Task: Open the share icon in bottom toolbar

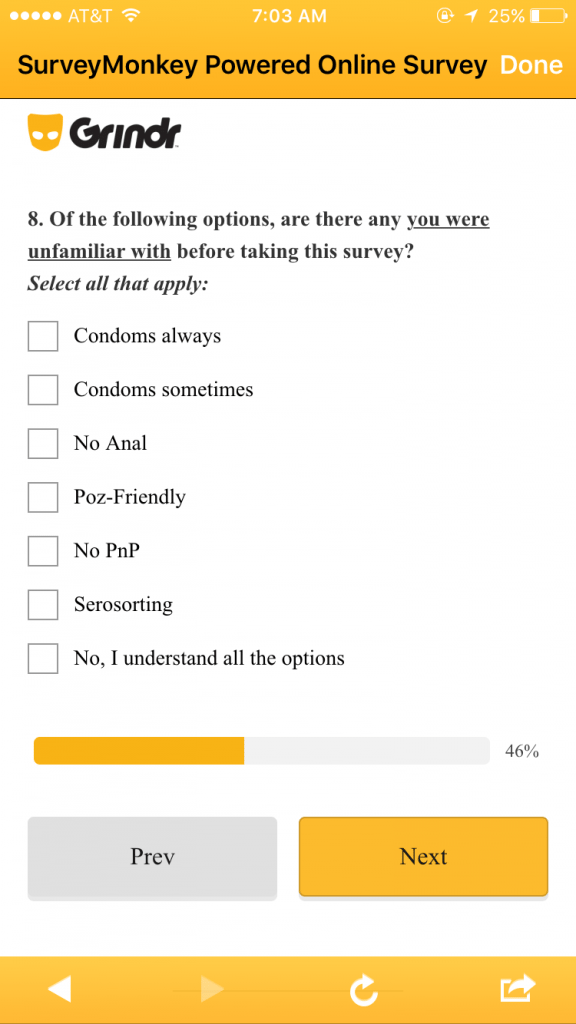Action: click(x=518, y=988)
